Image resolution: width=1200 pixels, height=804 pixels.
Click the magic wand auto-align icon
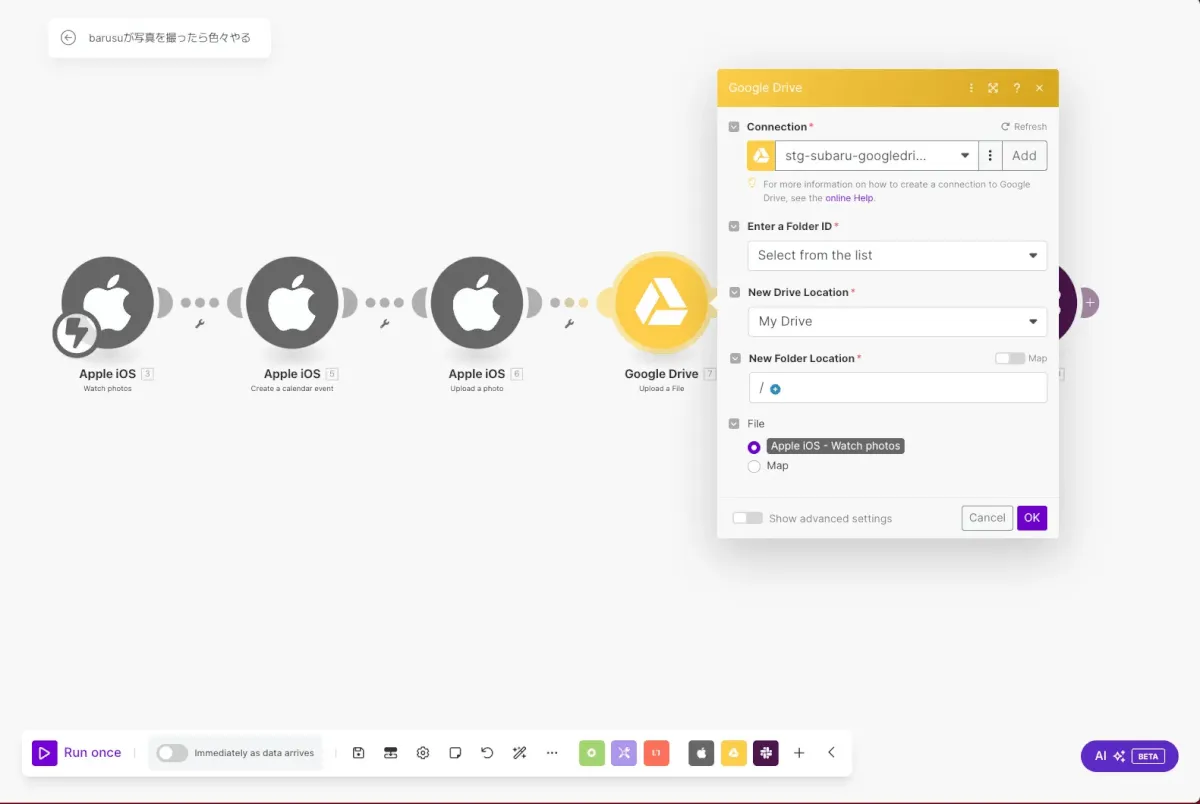pos(519,753)
